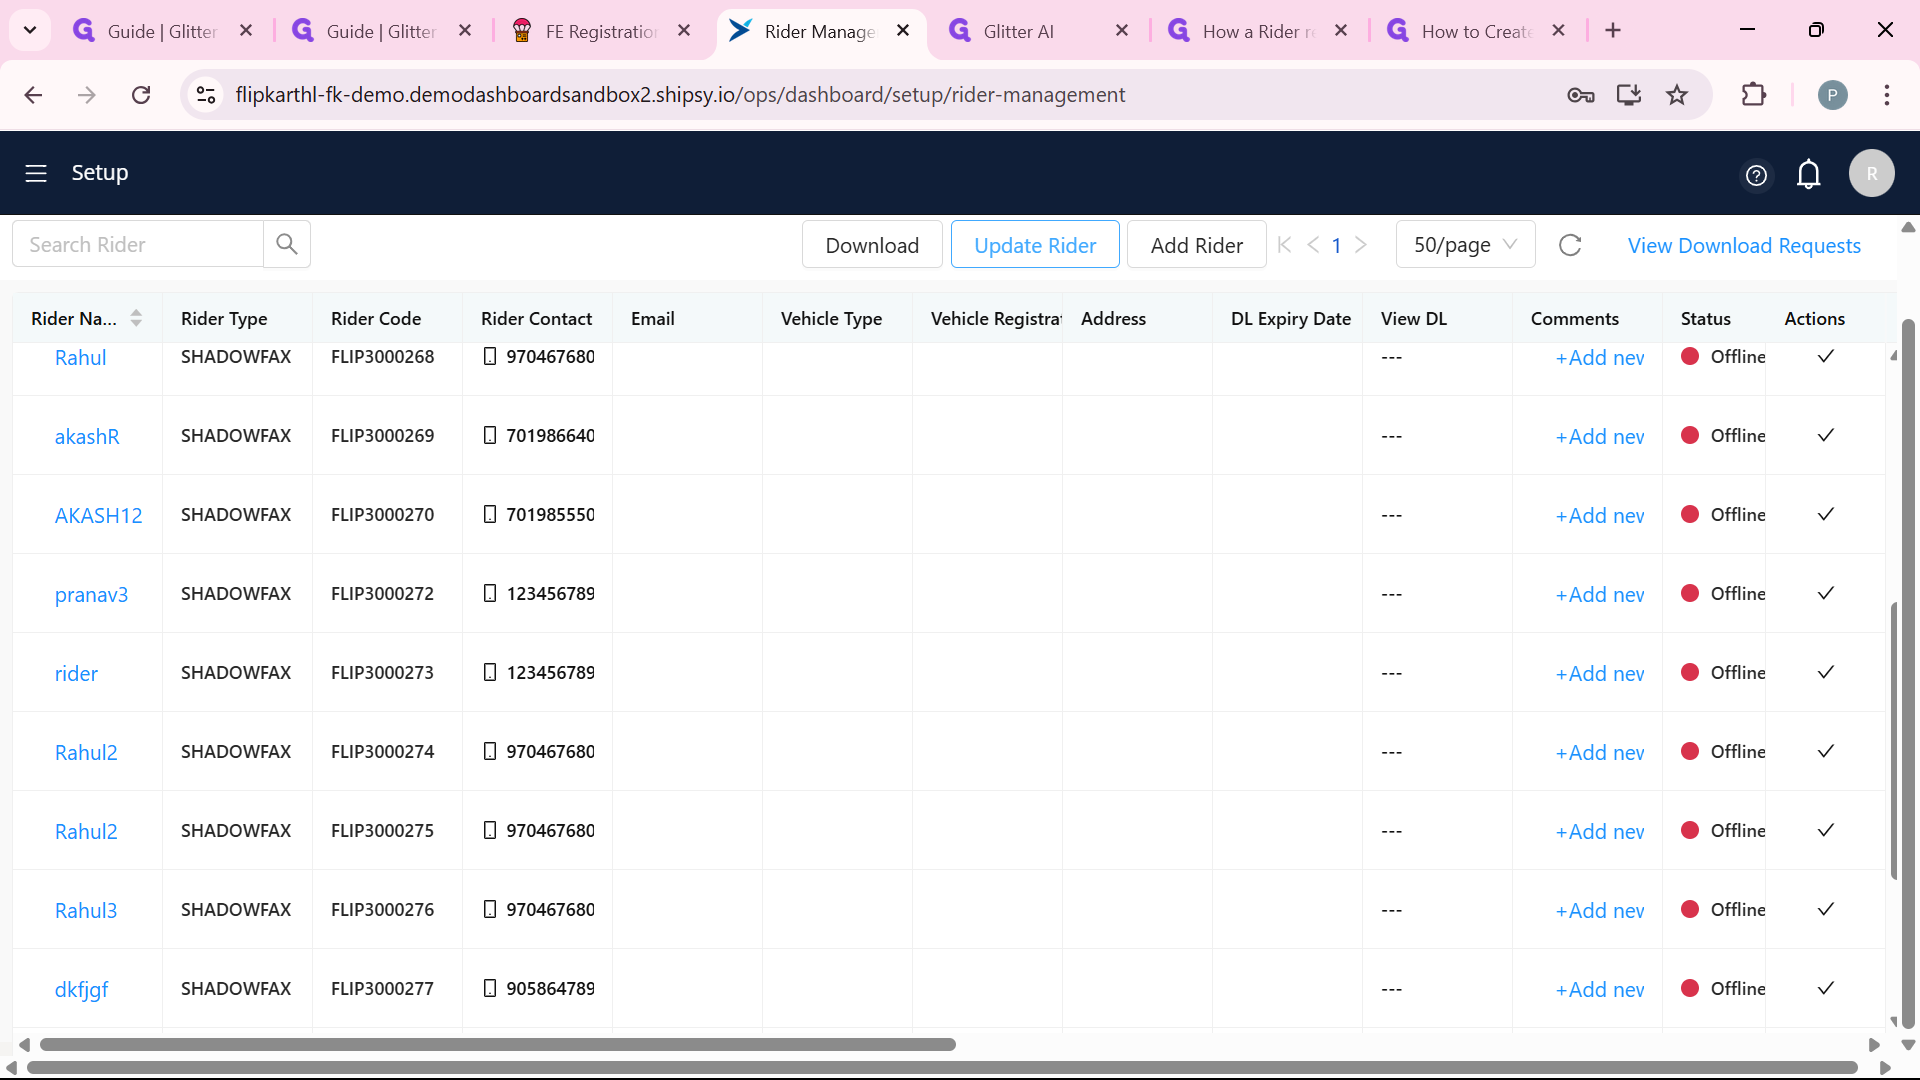Image resolution: width=1920 pixels, height=1080 pixels.
Task: Go to previous page arrow
Action: click(1313, 245)
